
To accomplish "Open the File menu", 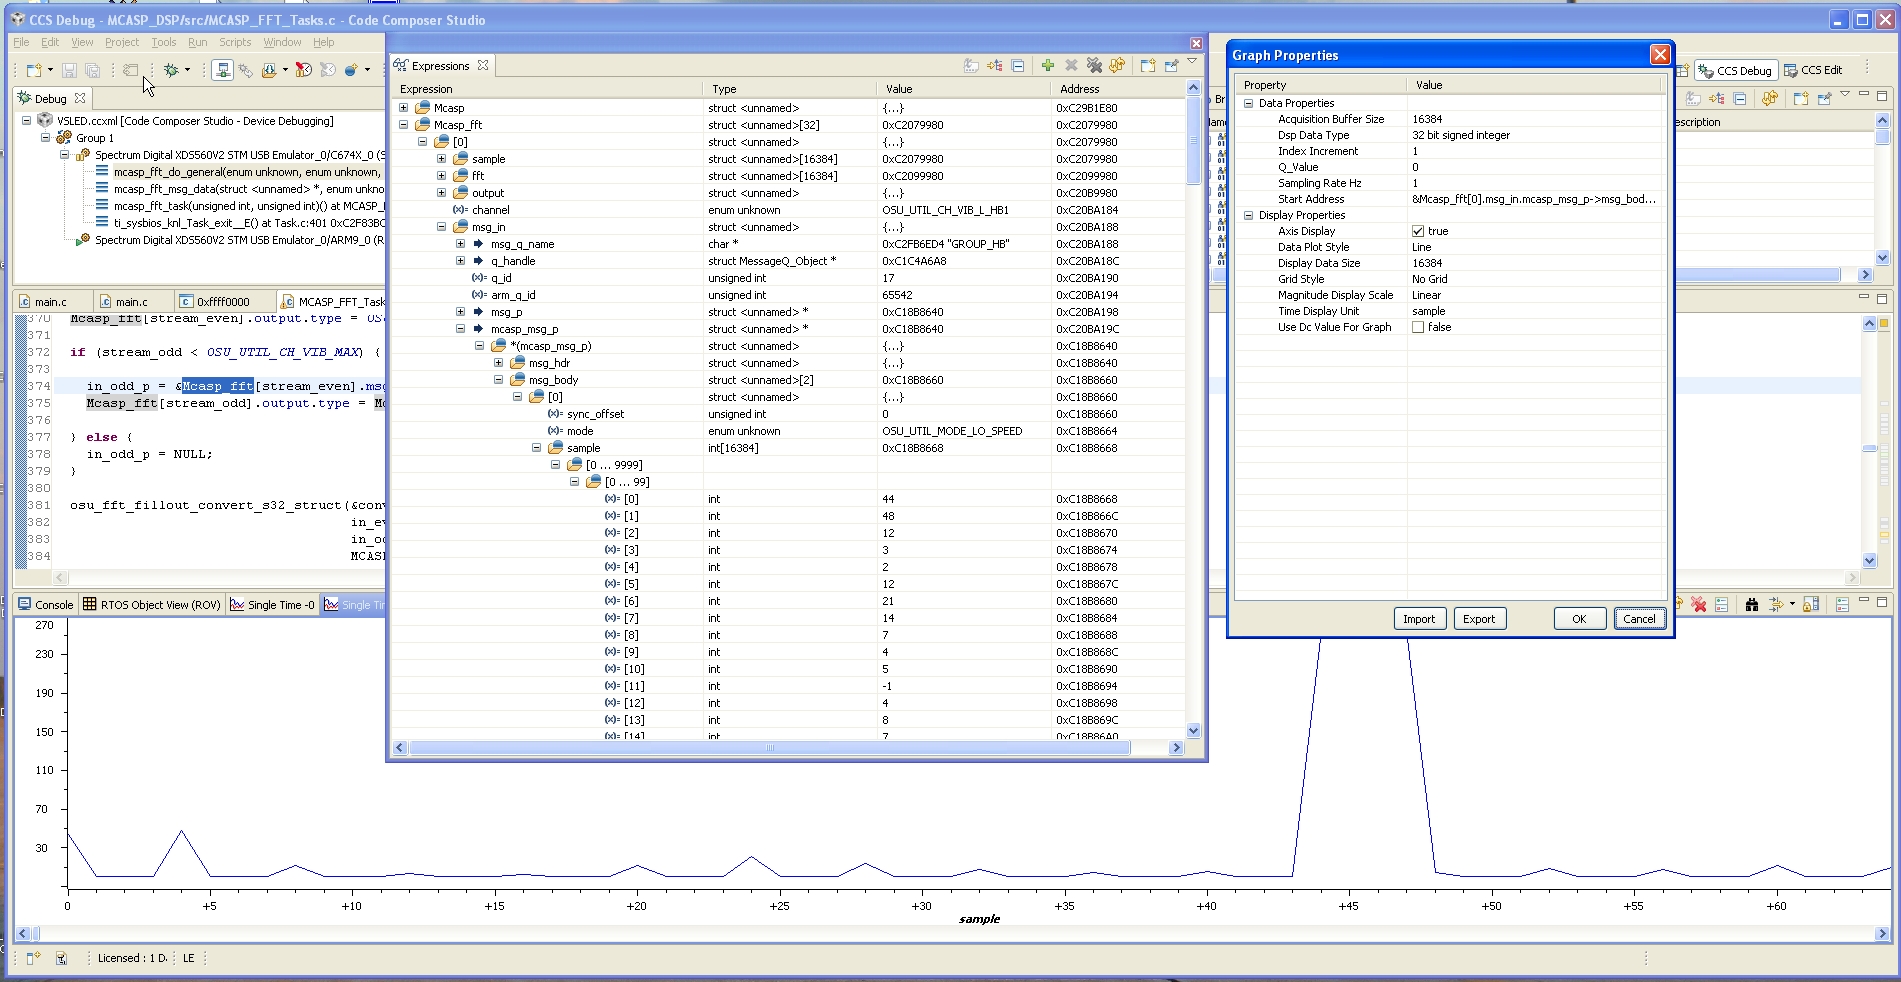I will 21,42.
